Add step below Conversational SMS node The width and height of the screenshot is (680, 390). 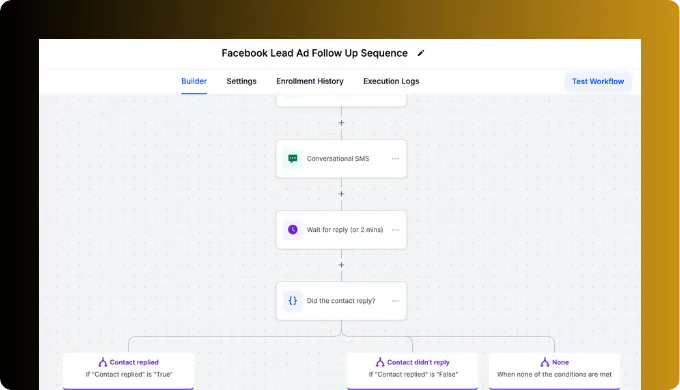[341, 194]
